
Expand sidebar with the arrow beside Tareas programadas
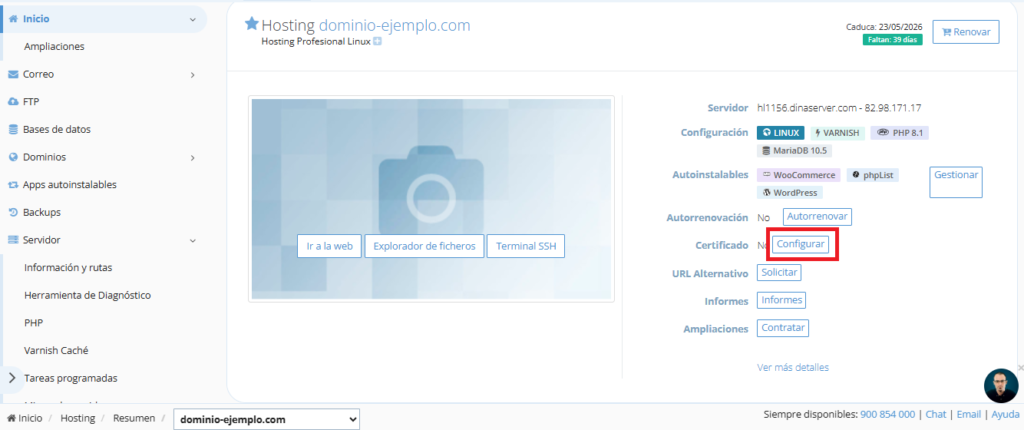pos(12,378)
